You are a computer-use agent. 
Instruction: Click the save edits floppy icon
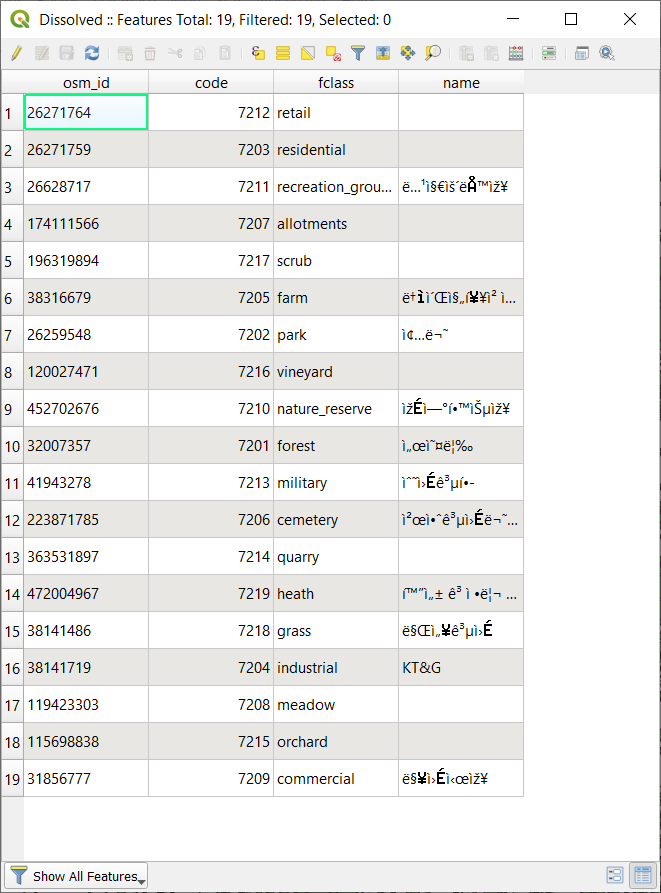click(x=67, y=54)
